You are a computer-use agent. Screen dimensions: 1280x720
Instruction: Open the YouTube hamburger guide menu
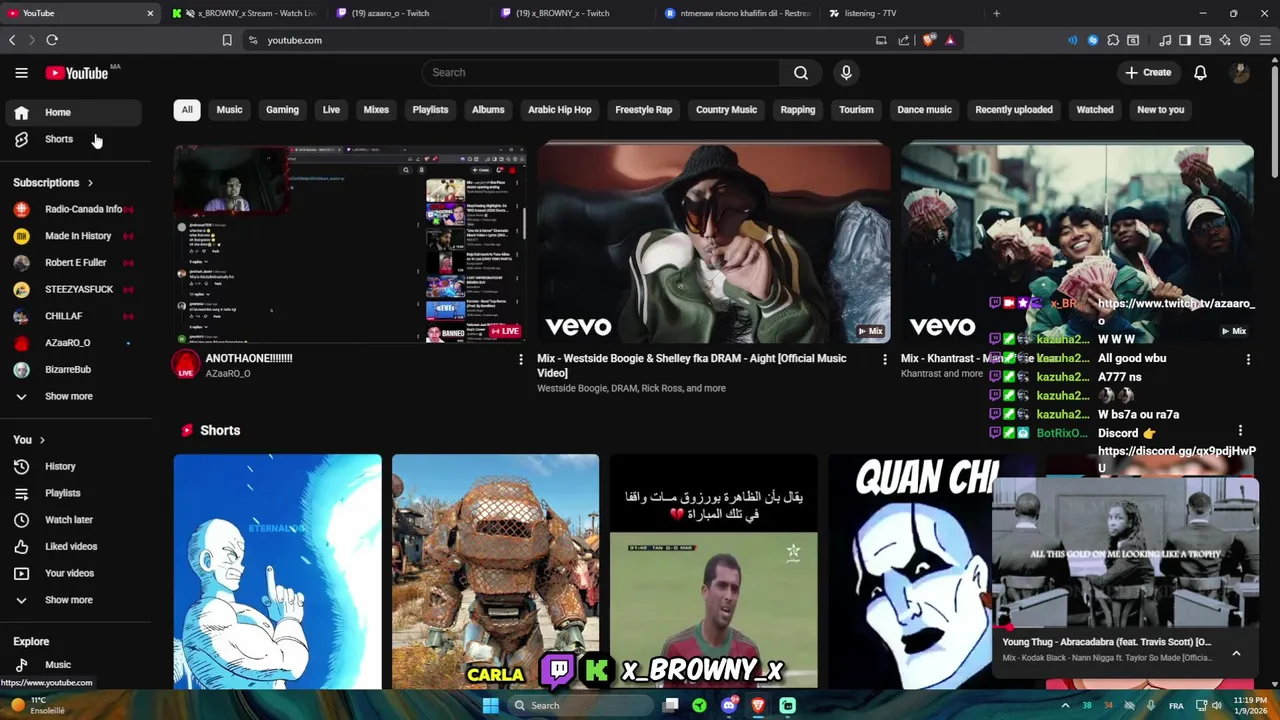[21, 72]
